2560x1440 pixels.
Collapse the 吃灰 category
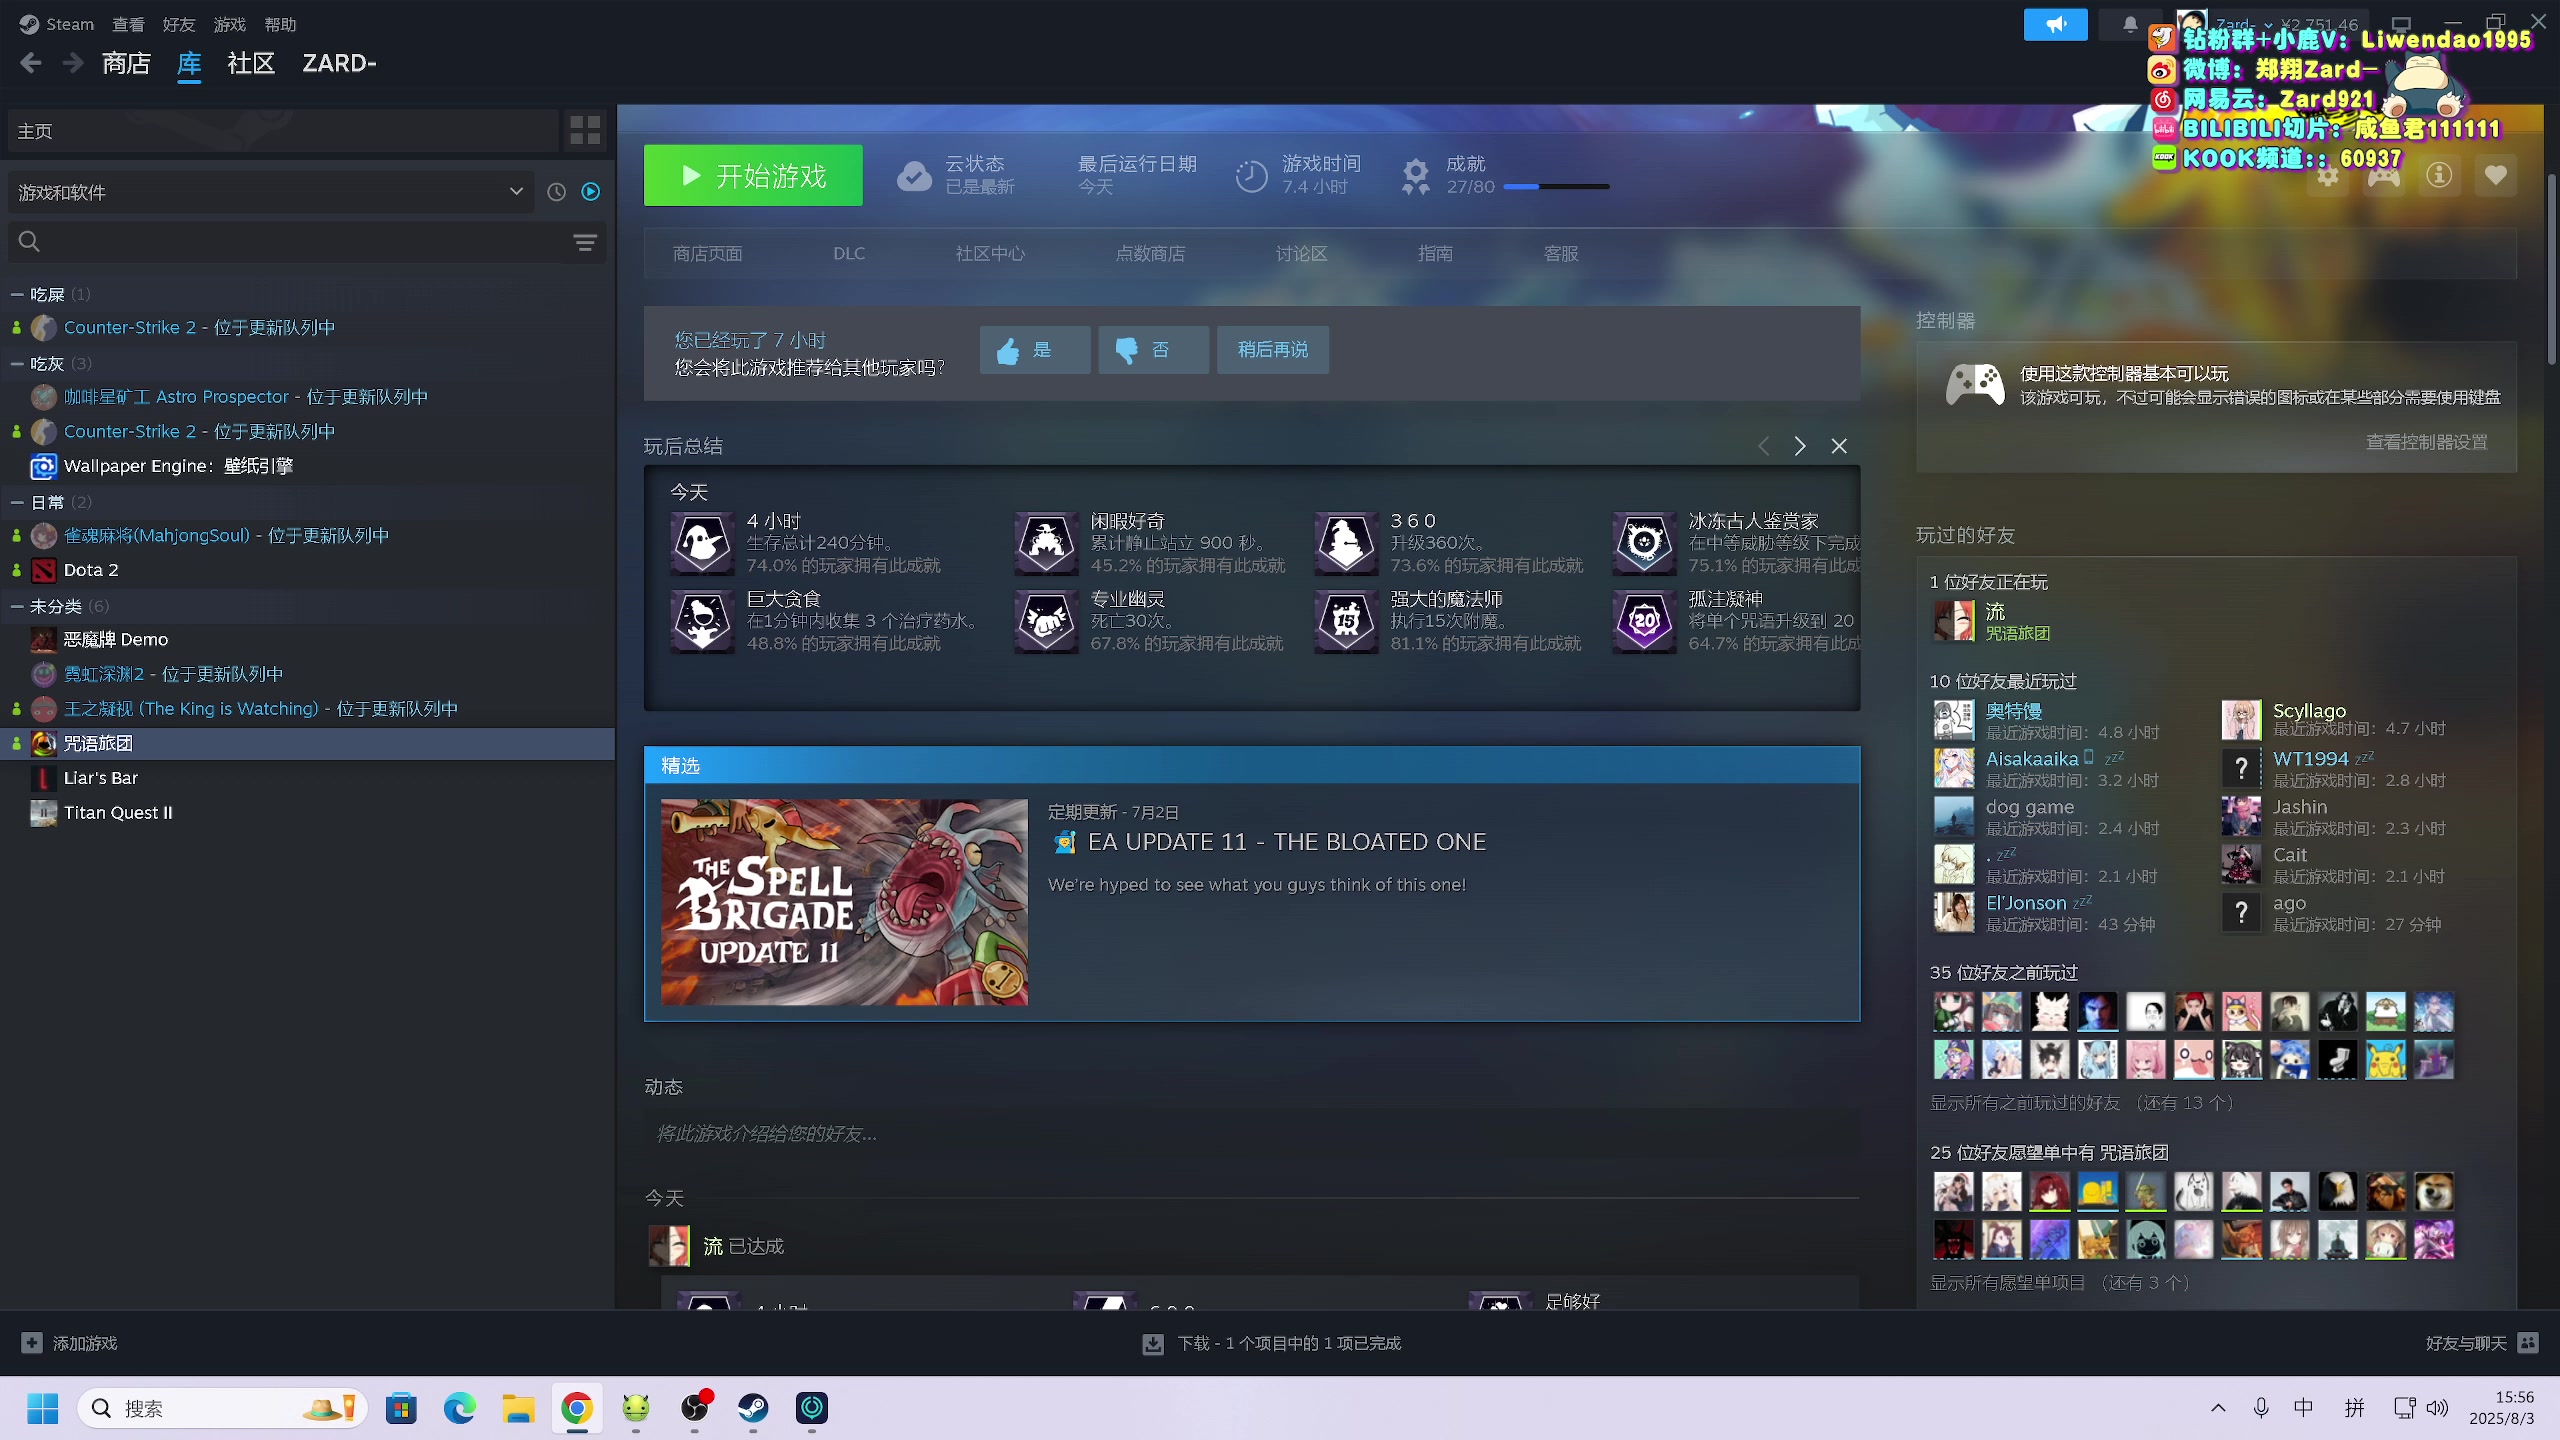coord(17,364)
